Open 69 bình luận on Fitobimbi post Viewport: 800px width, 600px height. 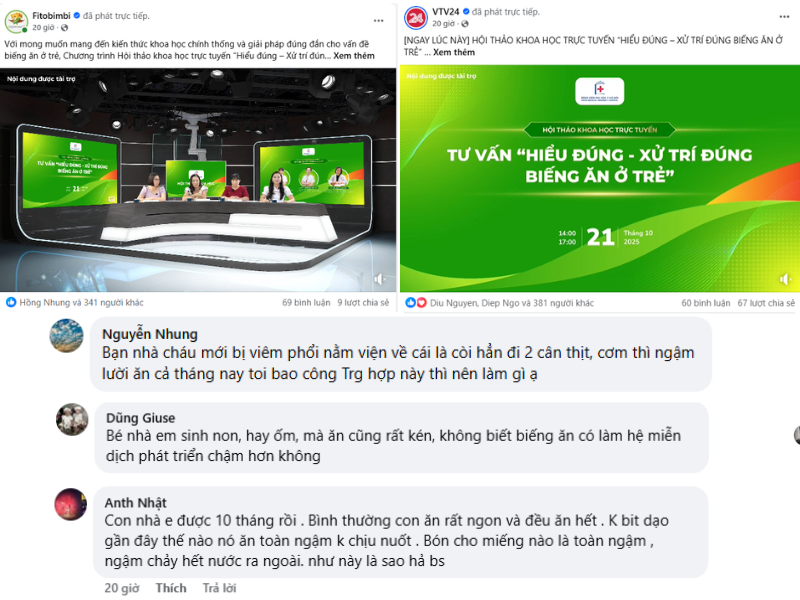(x=306, y=303)
